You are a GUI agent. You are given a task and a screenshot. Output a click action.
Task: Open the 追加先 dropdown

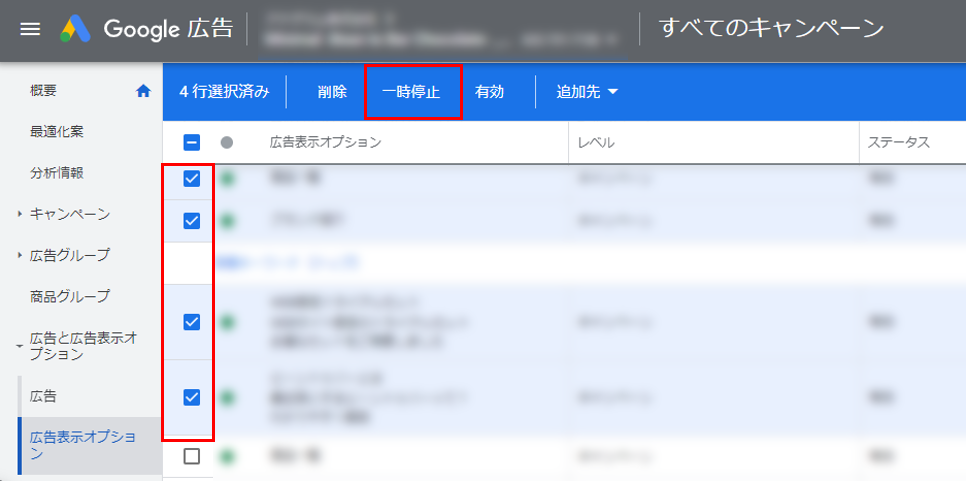[587, 92]
